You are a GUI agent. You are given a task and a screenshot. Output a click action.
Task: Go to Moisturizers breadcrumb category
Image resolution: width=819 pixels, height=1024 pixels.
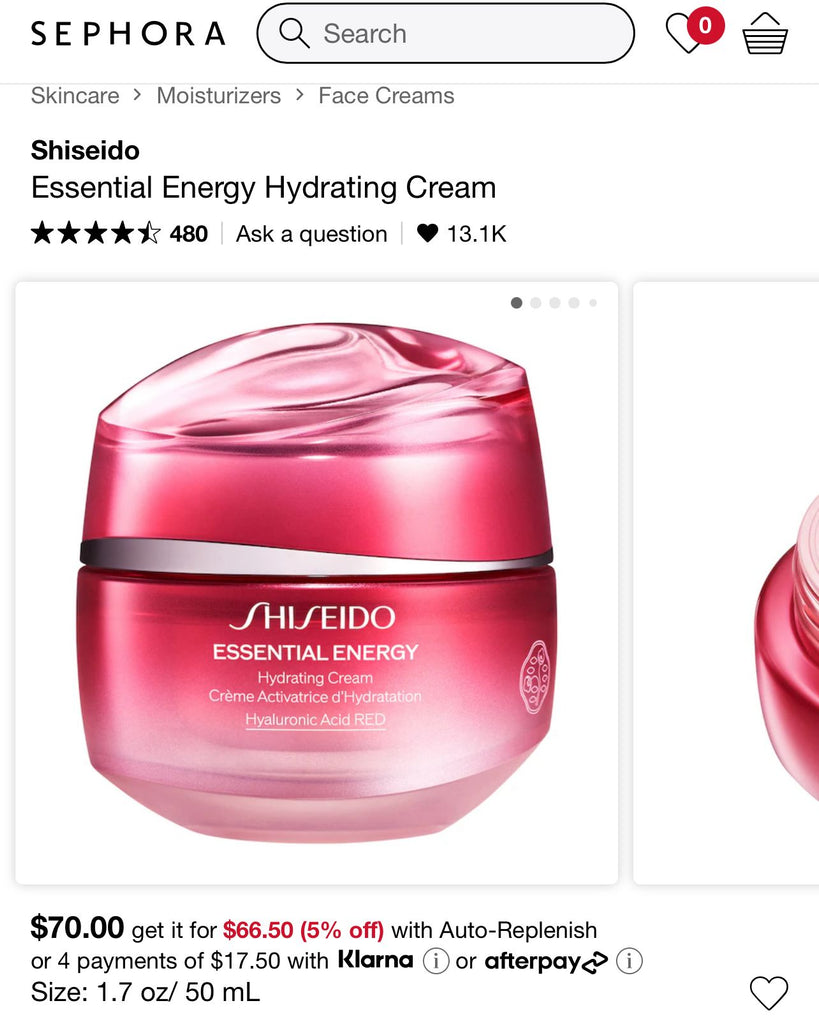click(219, 96)
